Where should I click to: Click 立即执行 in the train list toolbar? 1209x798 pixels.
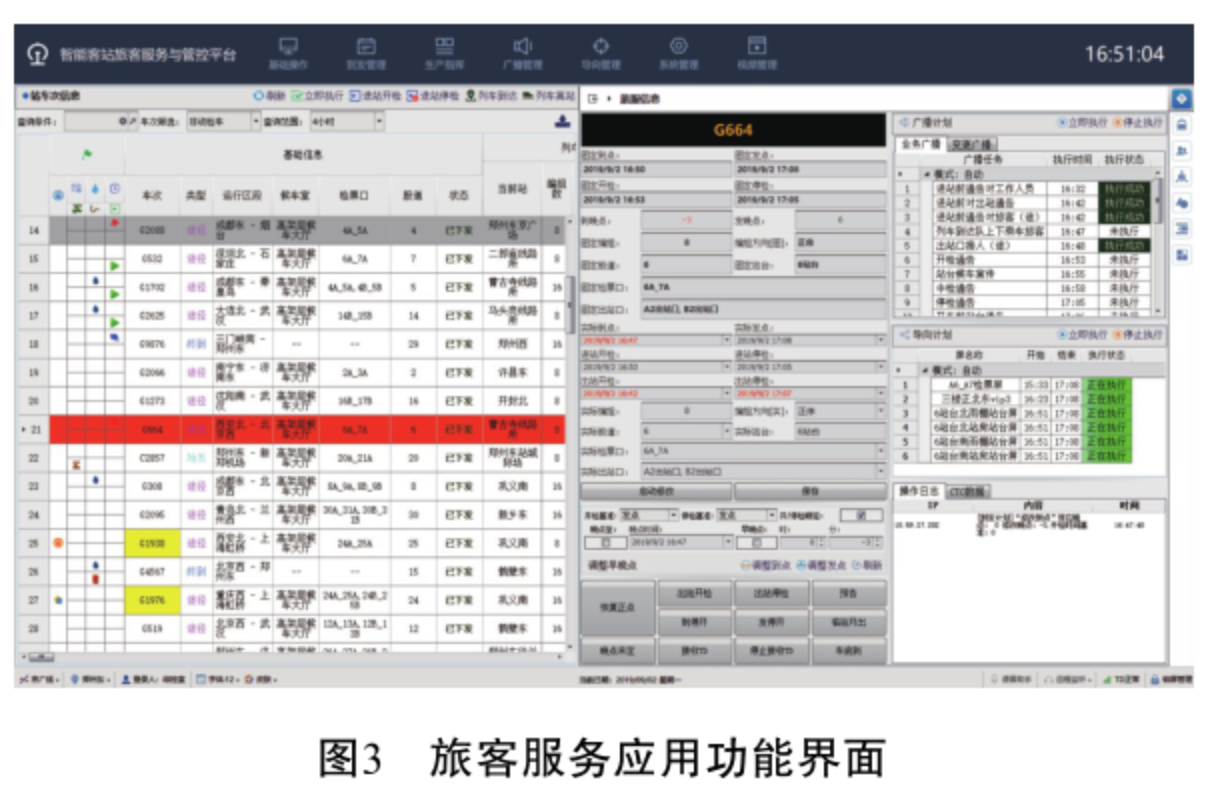pyautogui.click(x=317, y=96)
